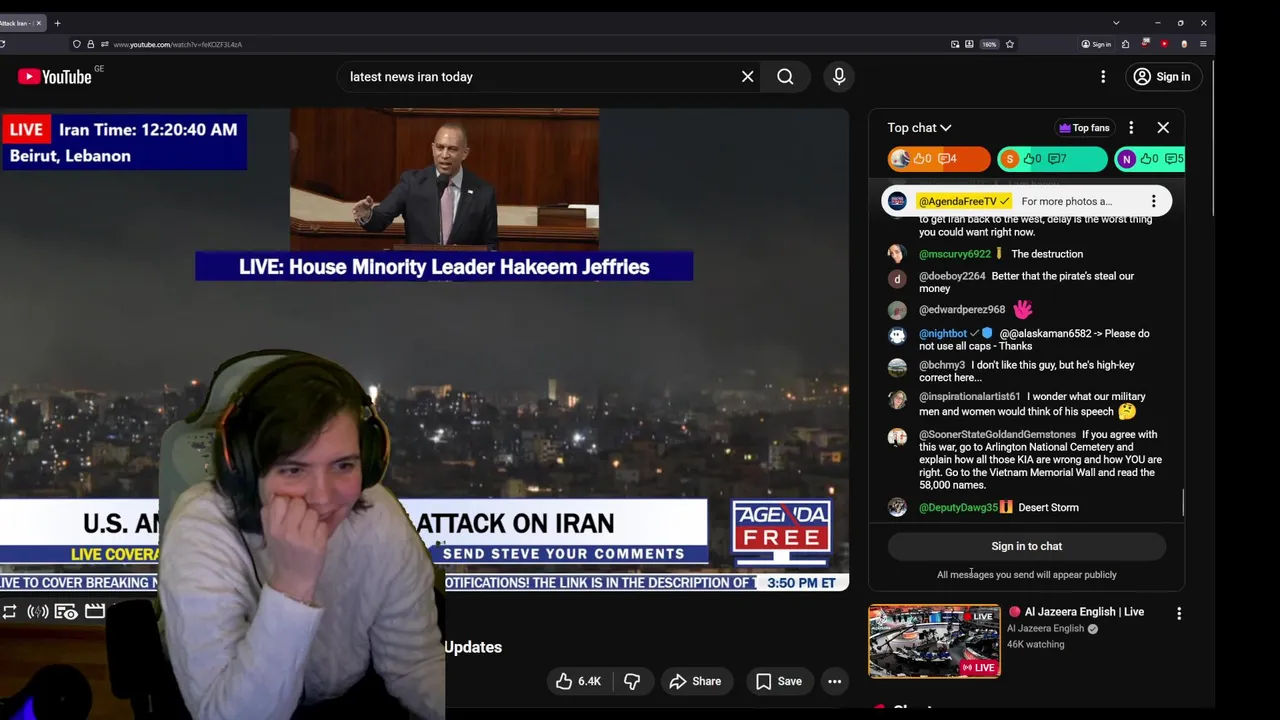
Task: Reset the 160% zoom level indicator
Action: click(989, 44)
